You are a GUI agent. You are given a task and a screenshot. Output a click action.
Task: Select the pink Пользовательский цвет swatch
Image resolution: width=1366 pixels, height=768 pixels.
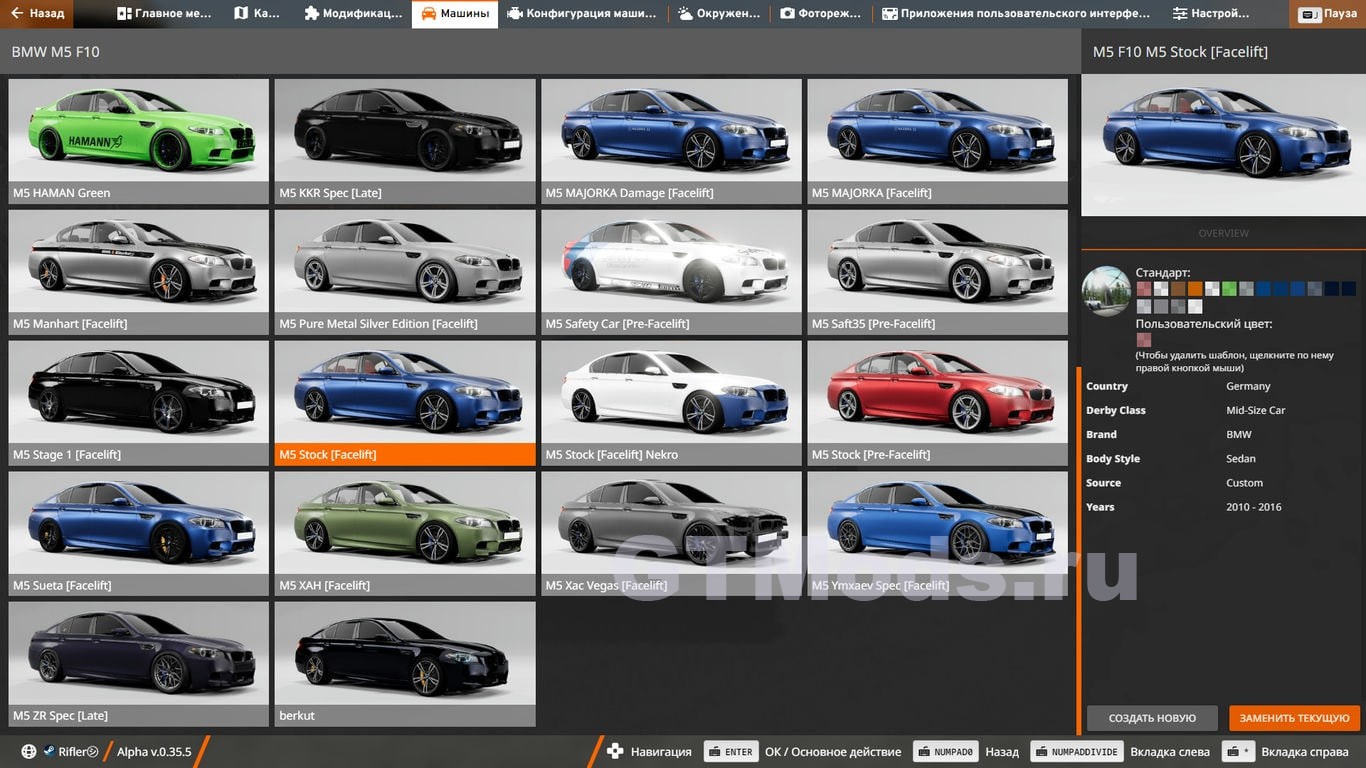tap(1144, 340)
